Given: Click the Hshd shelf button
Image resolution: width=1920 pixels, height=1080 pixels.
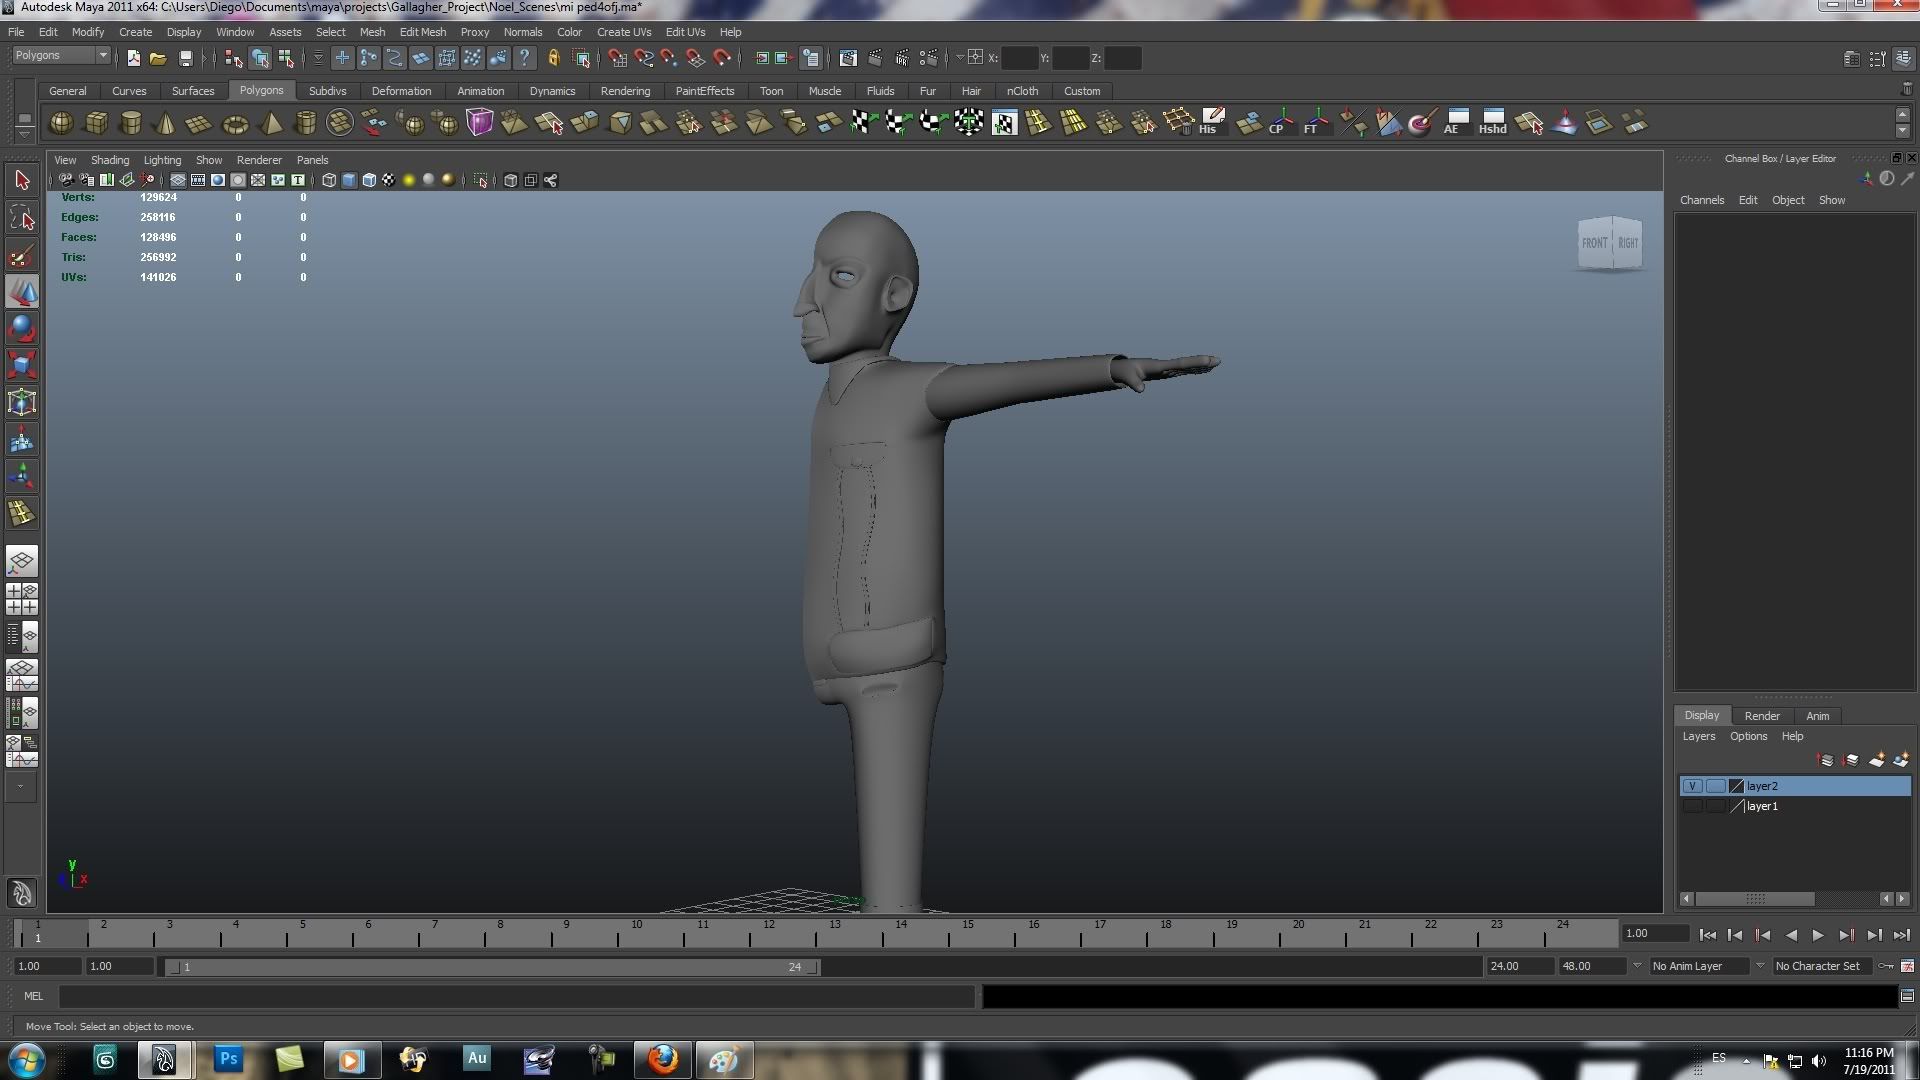Looking at the screenshot, I should (x=1492, y=122).
